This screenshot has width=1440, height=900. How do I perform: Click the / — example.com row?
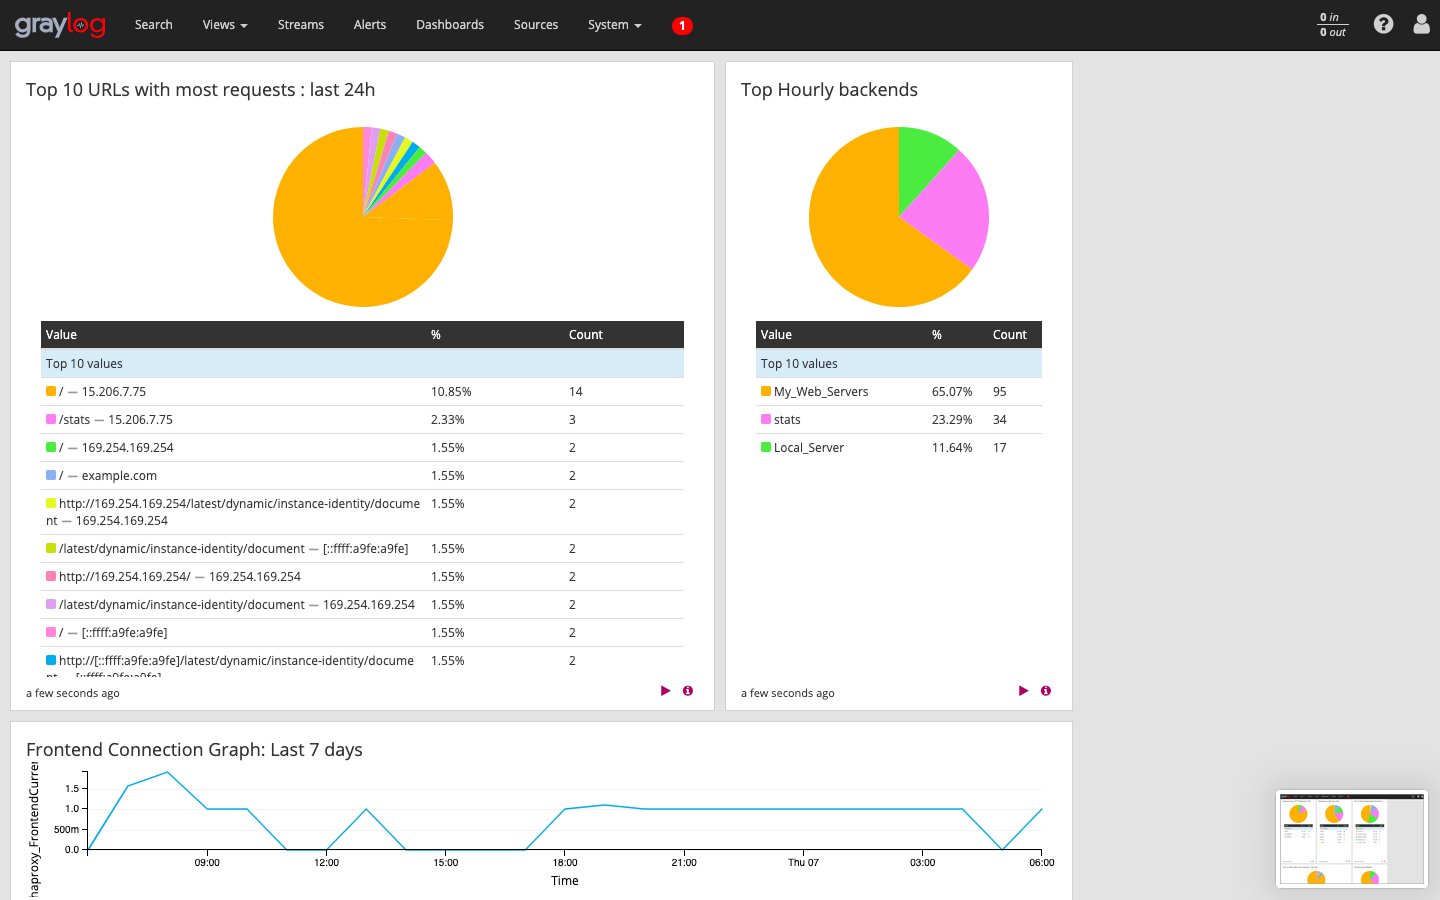point(362,476)
